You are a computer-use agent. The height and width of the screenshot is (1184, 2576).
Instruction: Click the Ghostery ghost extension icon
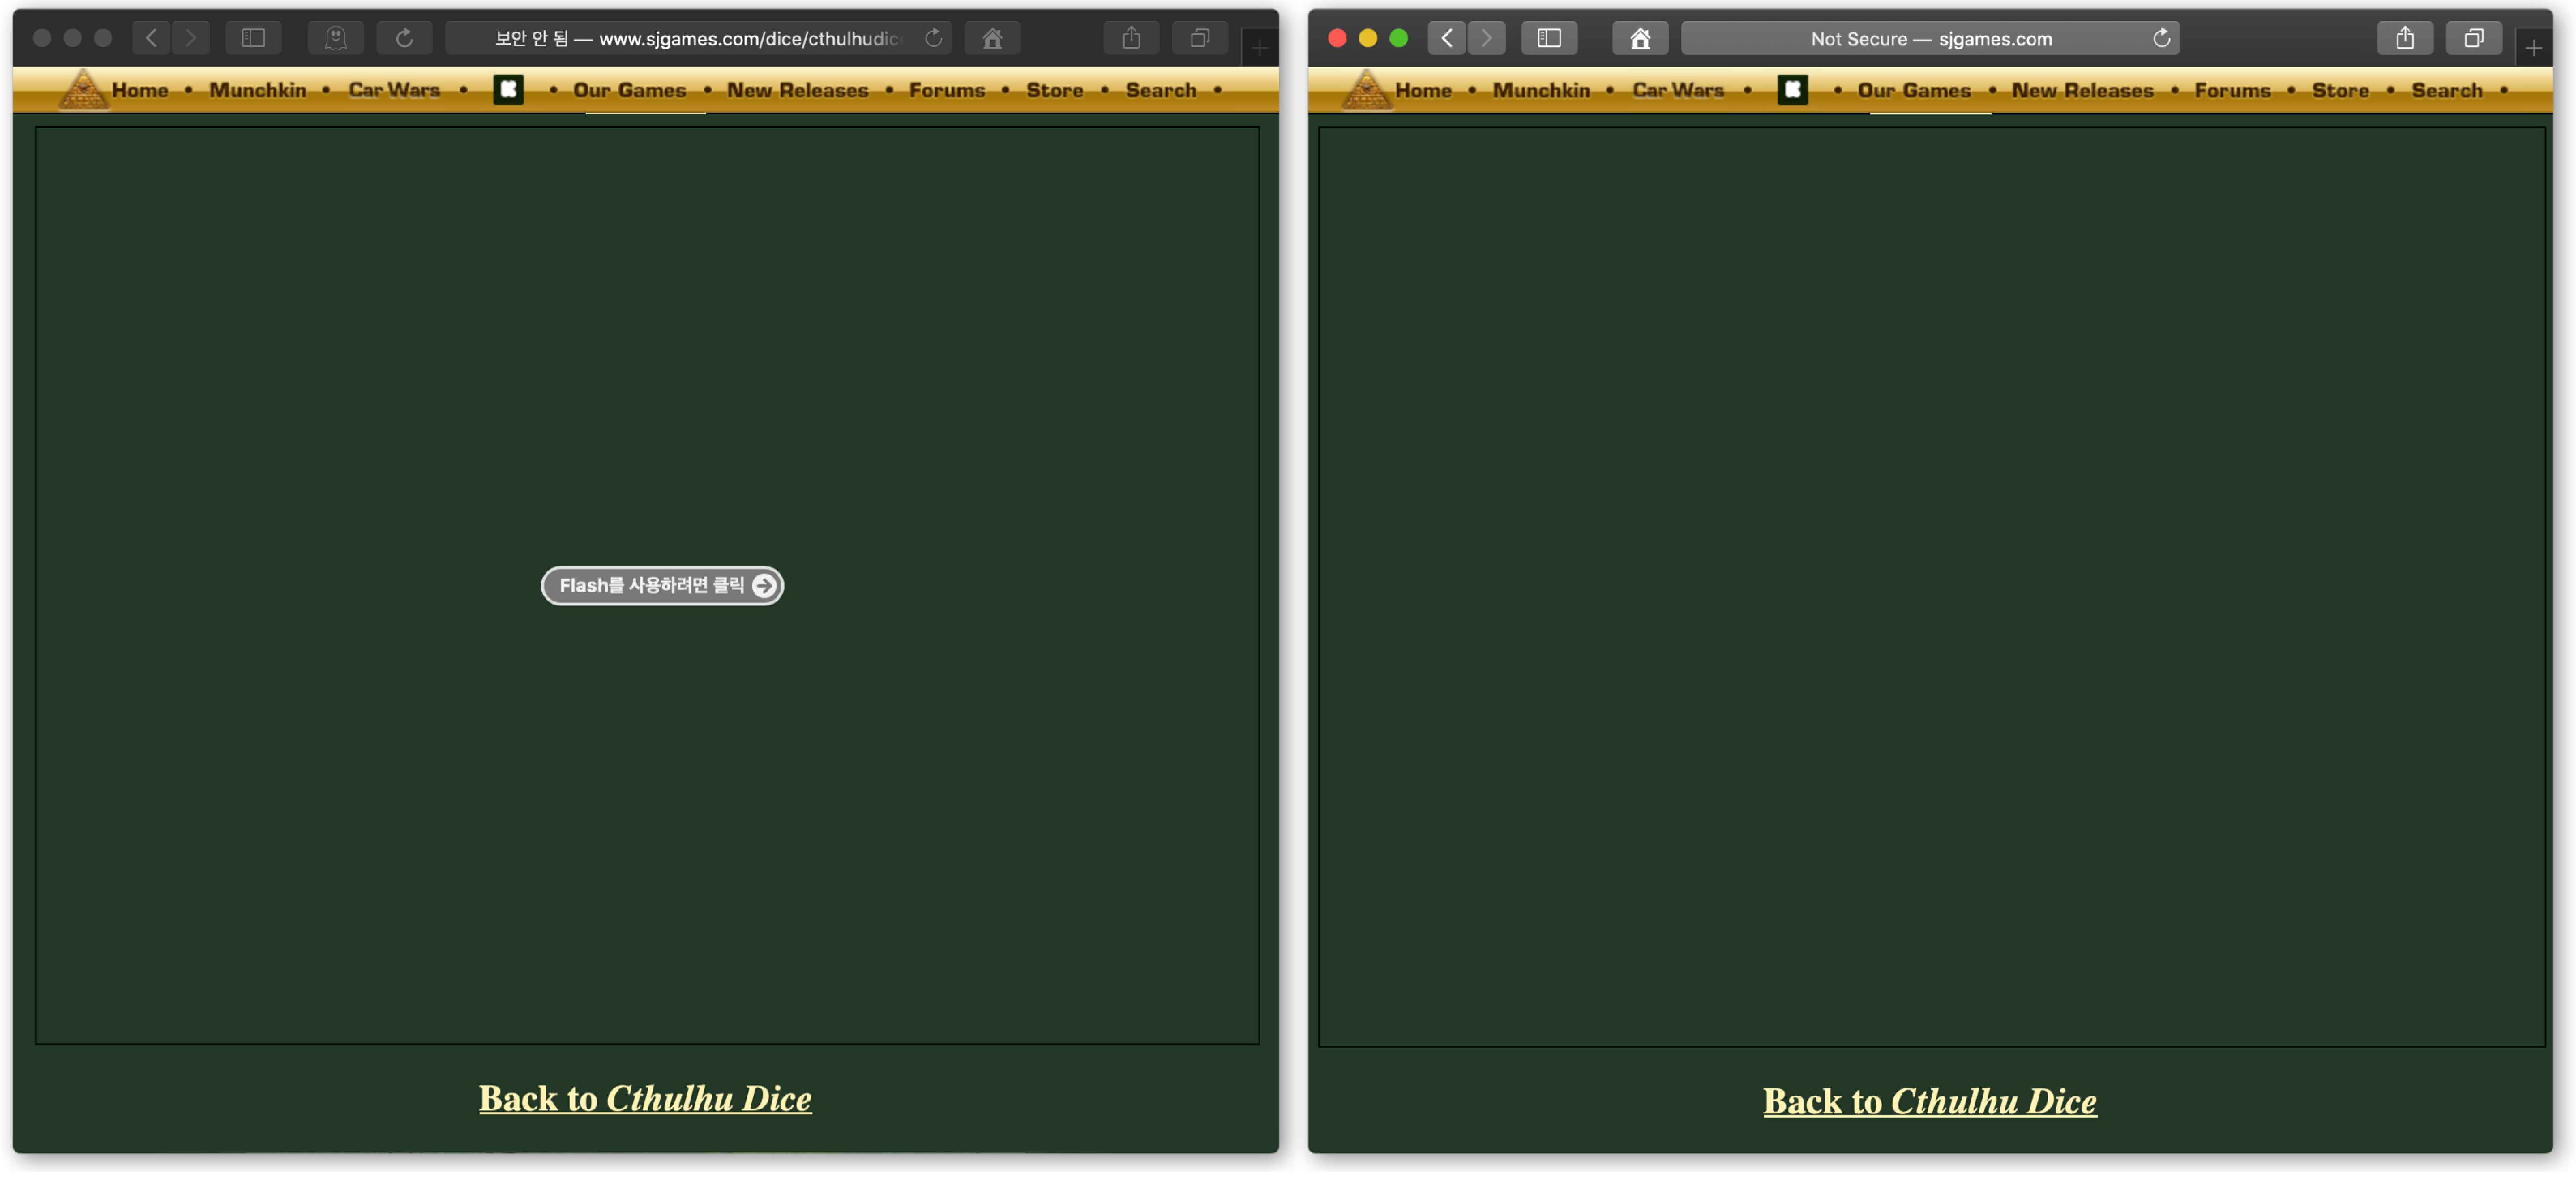coord(336,38)
